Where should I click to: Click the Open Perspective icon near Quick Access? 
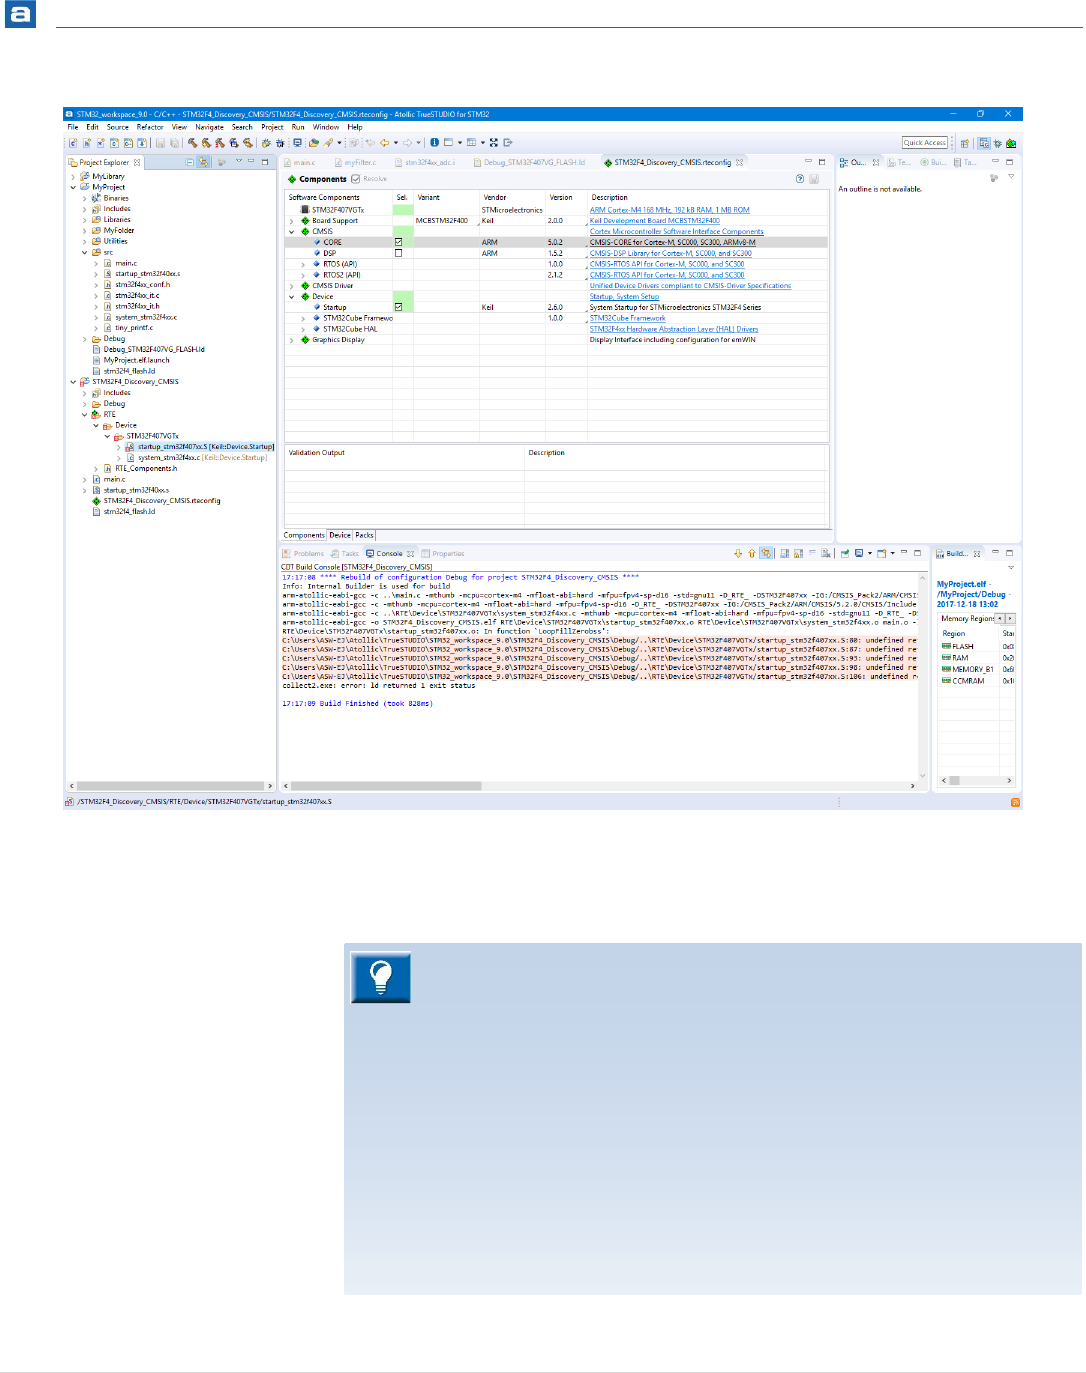[965, 143]
